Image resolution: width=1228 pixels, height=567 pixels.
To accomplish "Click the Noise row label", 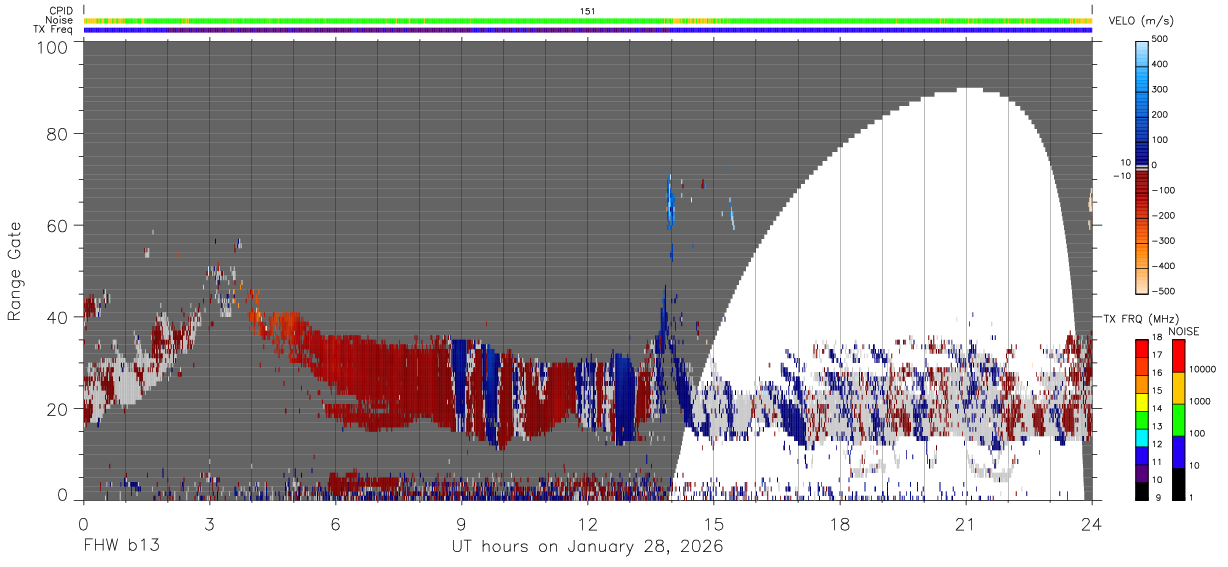I will pyautogui.click(x=60, y=20).
